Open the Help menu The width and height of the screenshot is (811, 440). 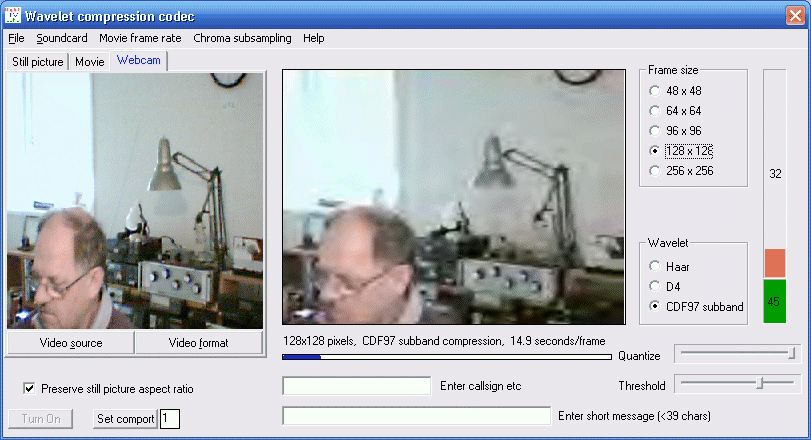[313, 38]
